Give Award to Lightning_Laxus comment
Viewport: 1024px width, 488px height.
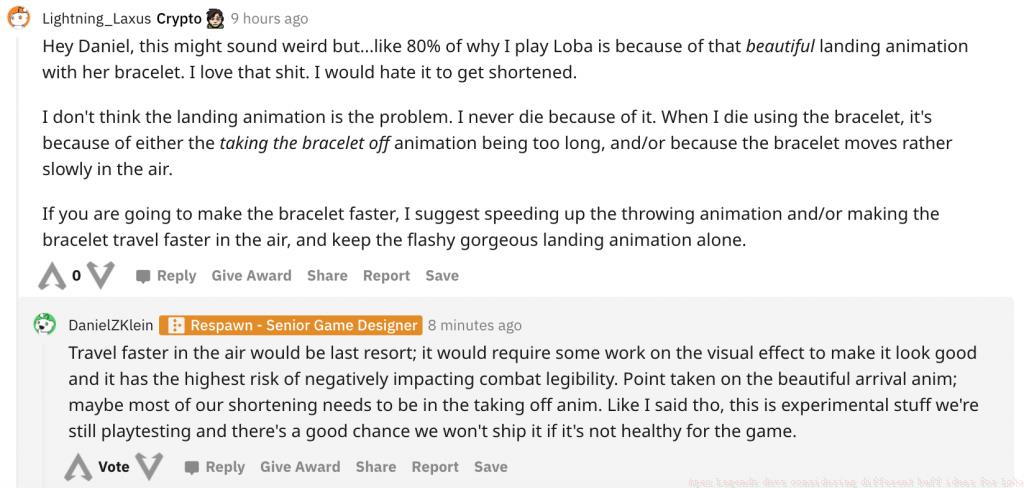coord(251,275)
